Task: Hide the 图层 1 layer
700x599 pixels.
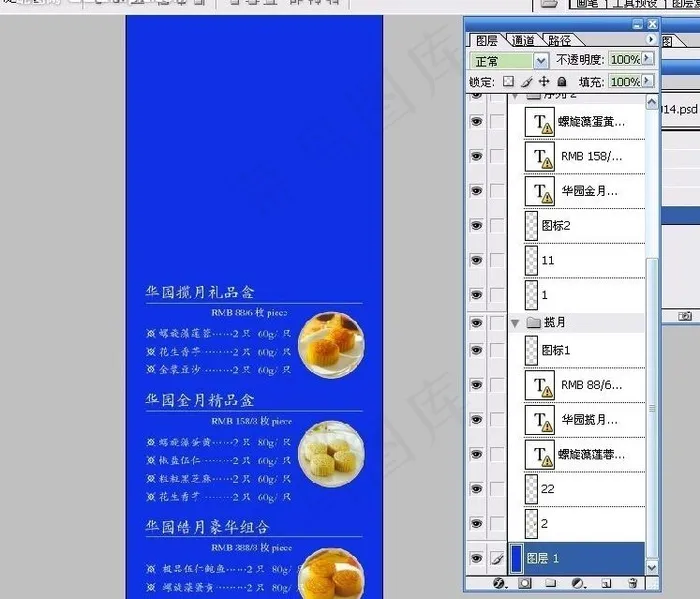Action: coord(476,558)
